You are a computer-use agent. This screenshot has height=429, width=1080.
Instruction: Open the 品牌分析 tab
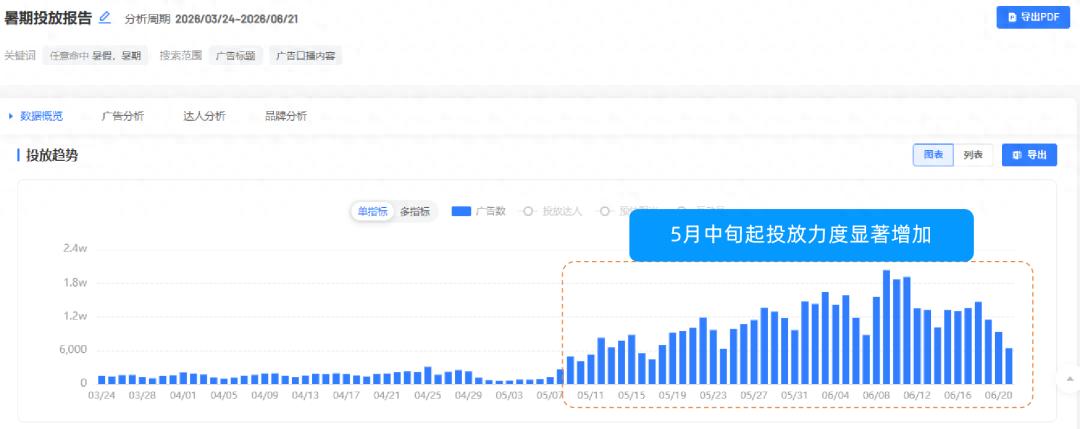(286, 116)
